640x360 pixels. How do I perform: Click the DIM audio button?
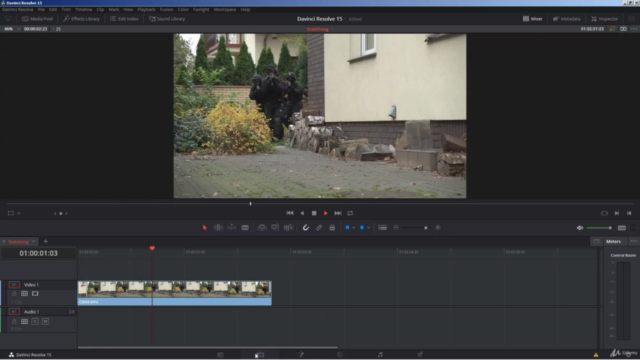click(622, 228)
